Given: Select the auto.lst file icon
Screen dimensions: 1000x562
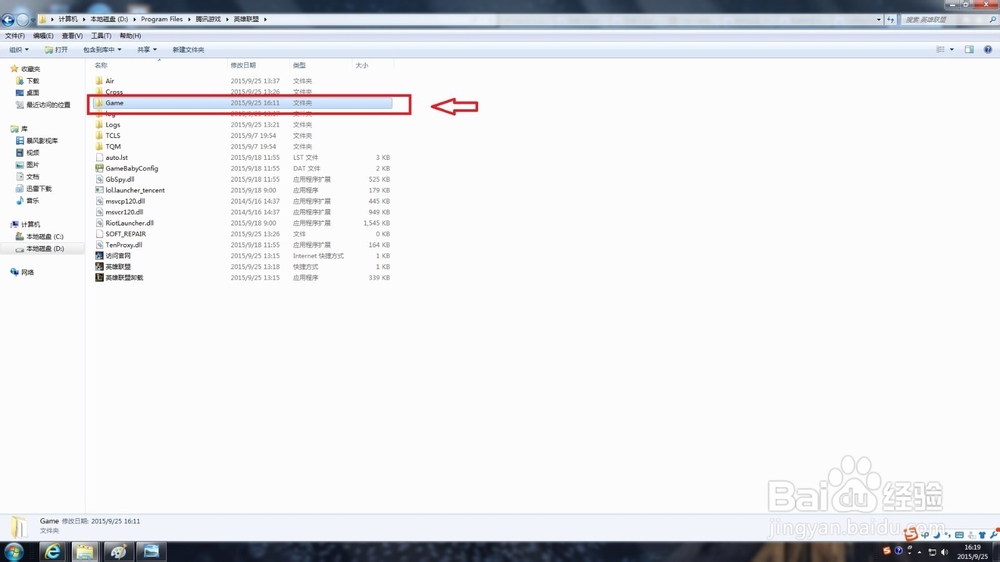Looking at the screenshot, I should pos(99,157).
